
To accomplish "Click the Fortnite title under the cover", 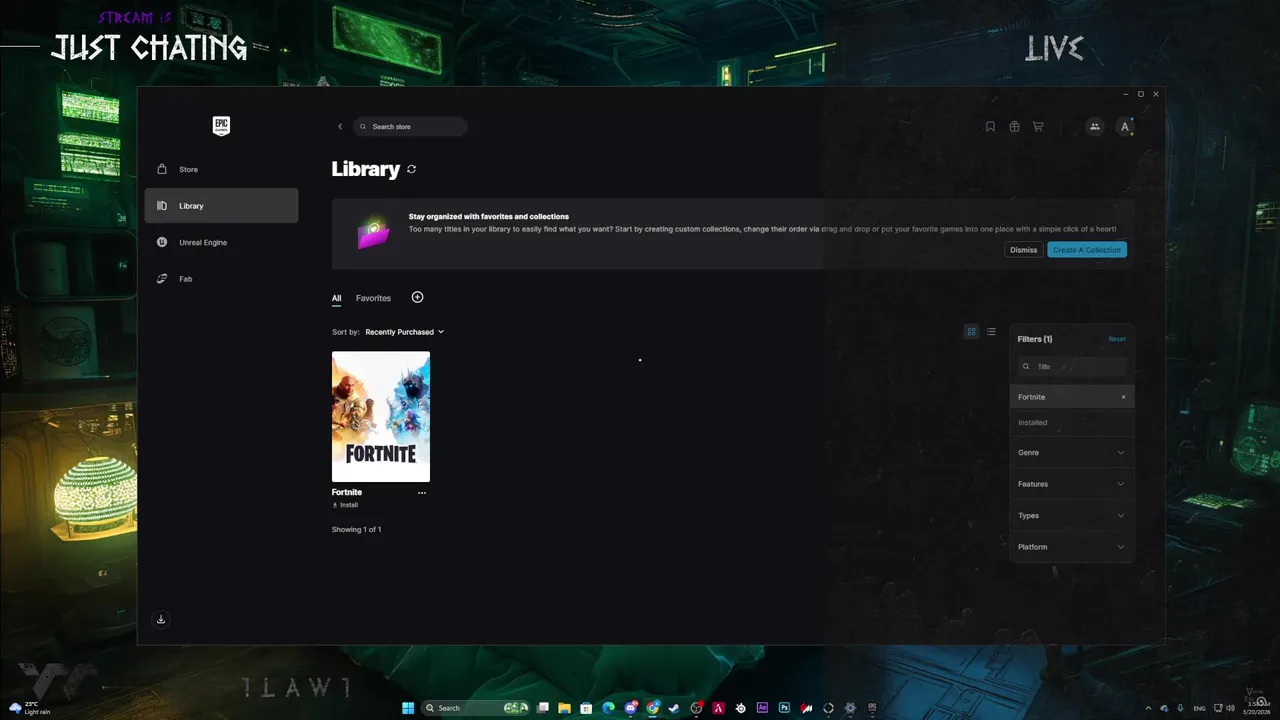I will pyautogui.click(x=347, y=492).
